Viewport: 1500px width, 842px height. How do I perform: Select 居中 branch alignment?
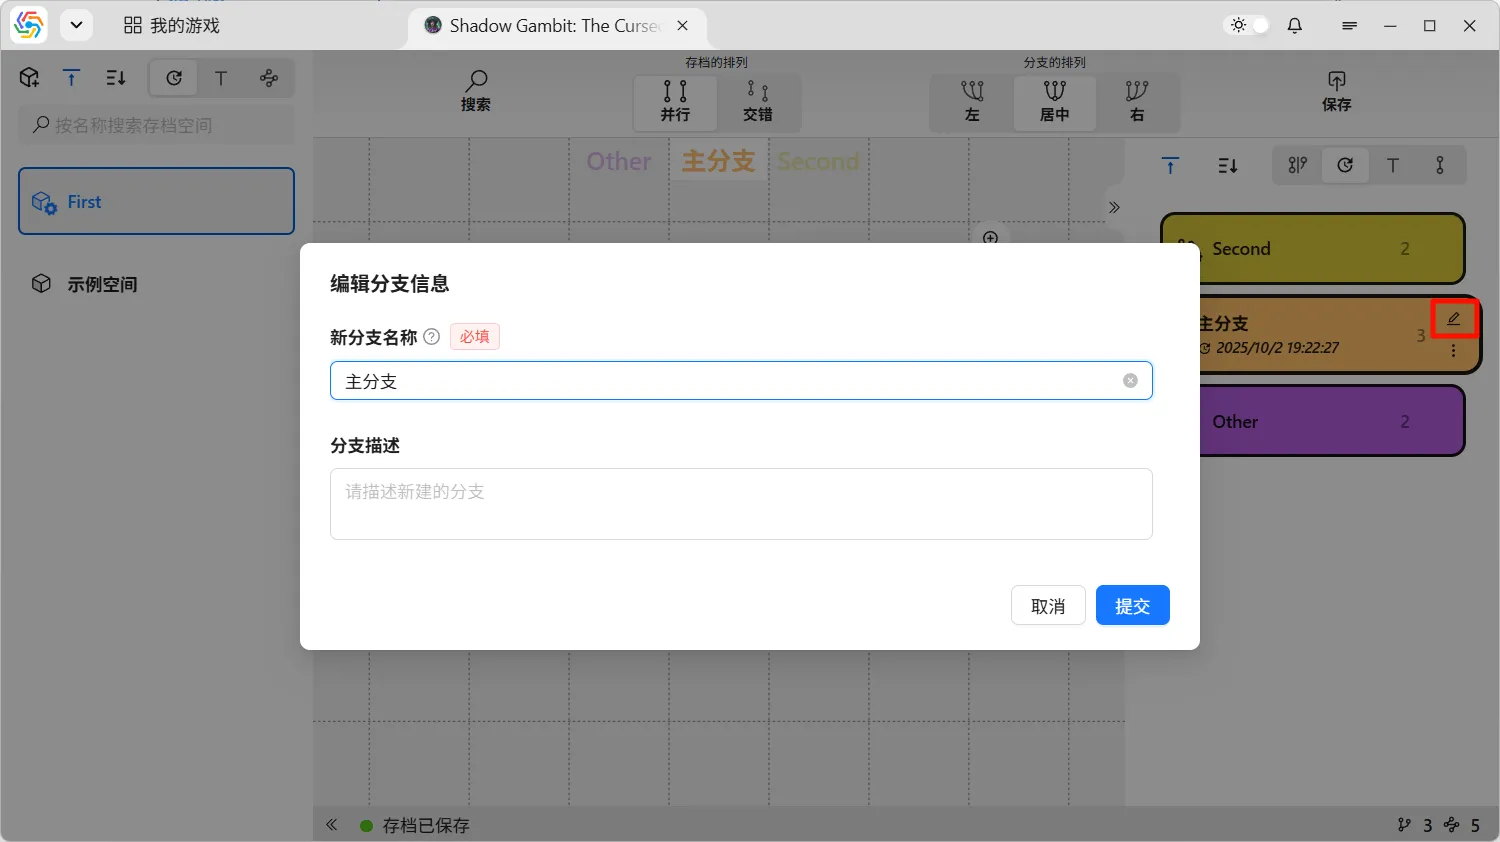click(x=1054, y=101)
